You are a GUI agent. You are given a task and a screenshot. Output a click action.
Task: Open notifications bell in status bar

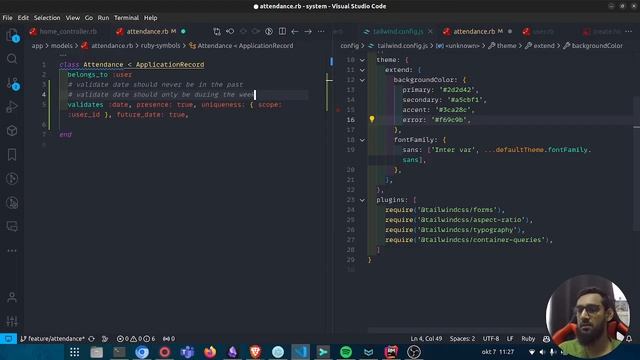(629, 339)
